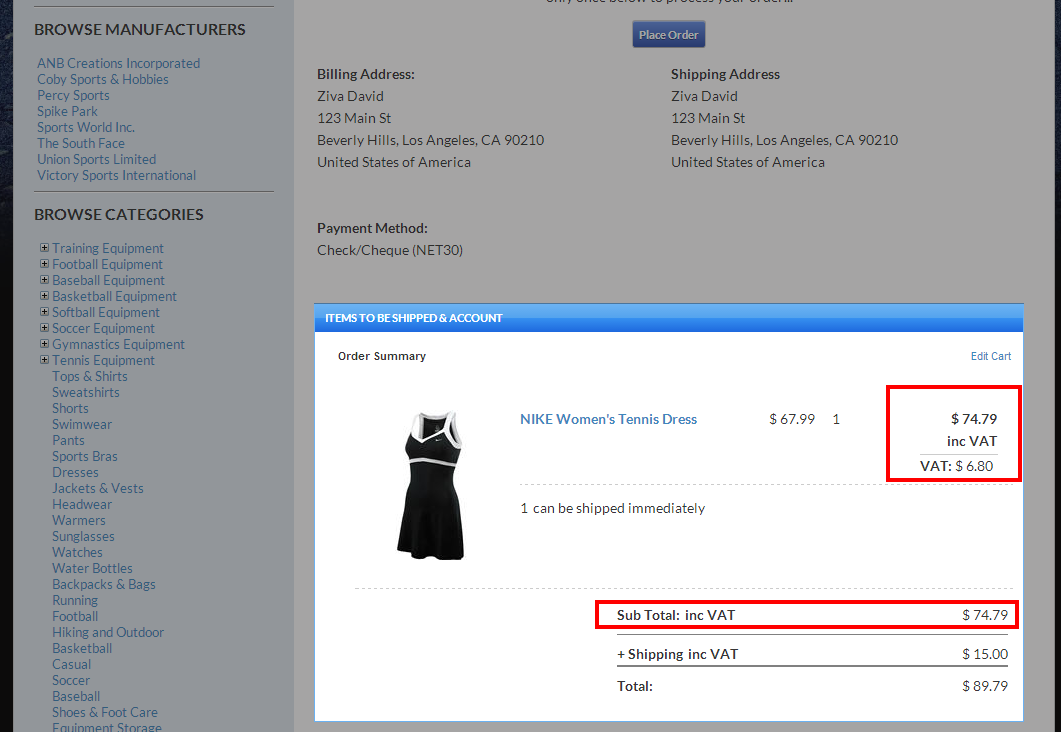Open ANB Creations Incorporated manufacturer

118,63
